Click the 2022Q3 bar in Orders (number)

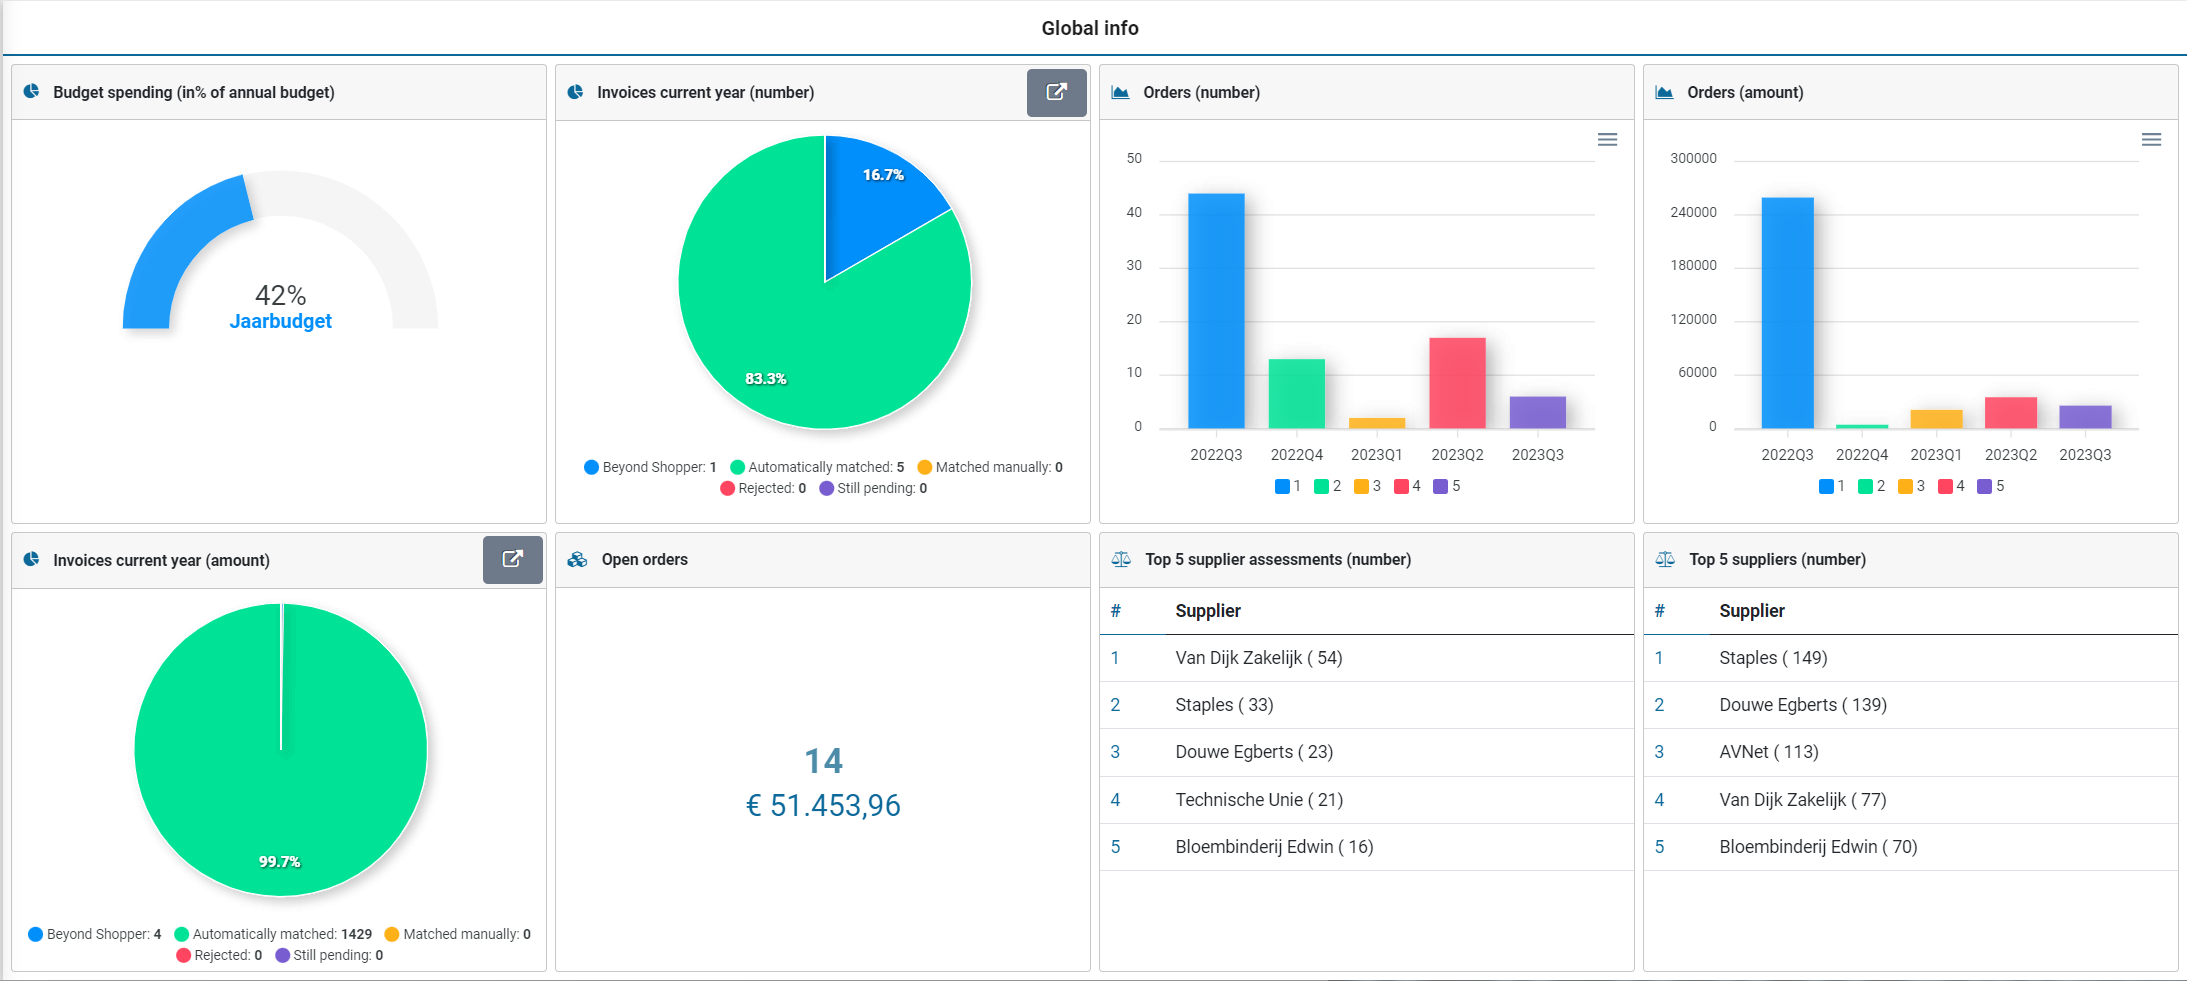[x=1216, y=310]
